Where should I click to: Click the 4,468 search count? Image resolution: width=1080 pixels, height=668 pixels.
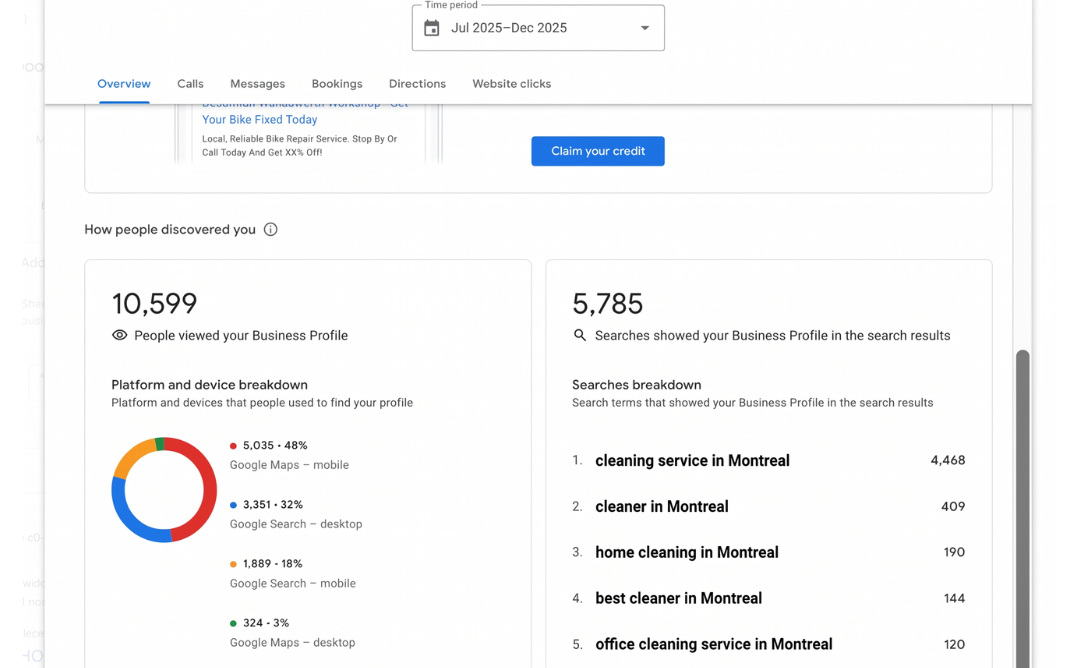tap(948, 460)
